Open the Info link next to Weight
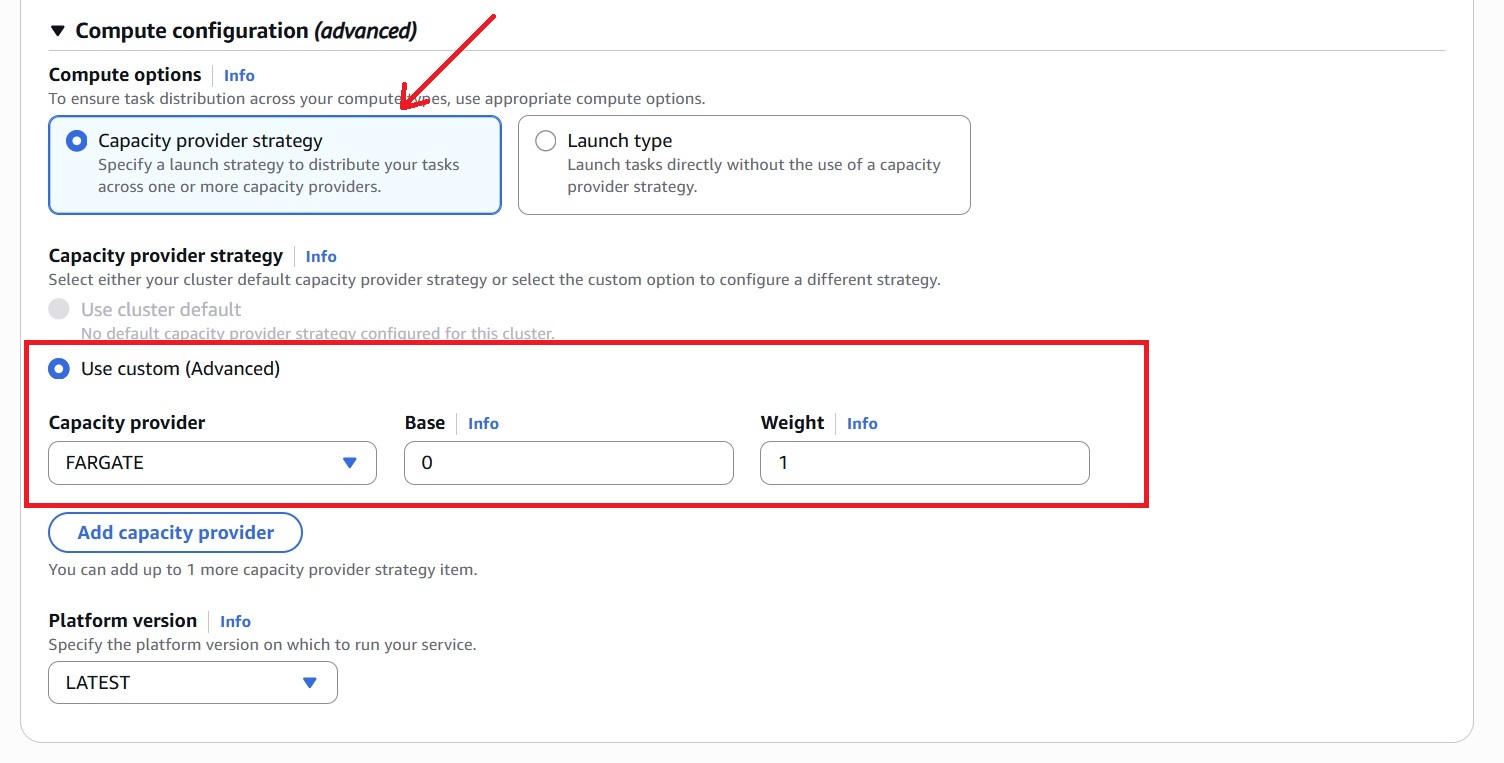The width and height of the screenshot is (1504, 763). tap(862, 423)
